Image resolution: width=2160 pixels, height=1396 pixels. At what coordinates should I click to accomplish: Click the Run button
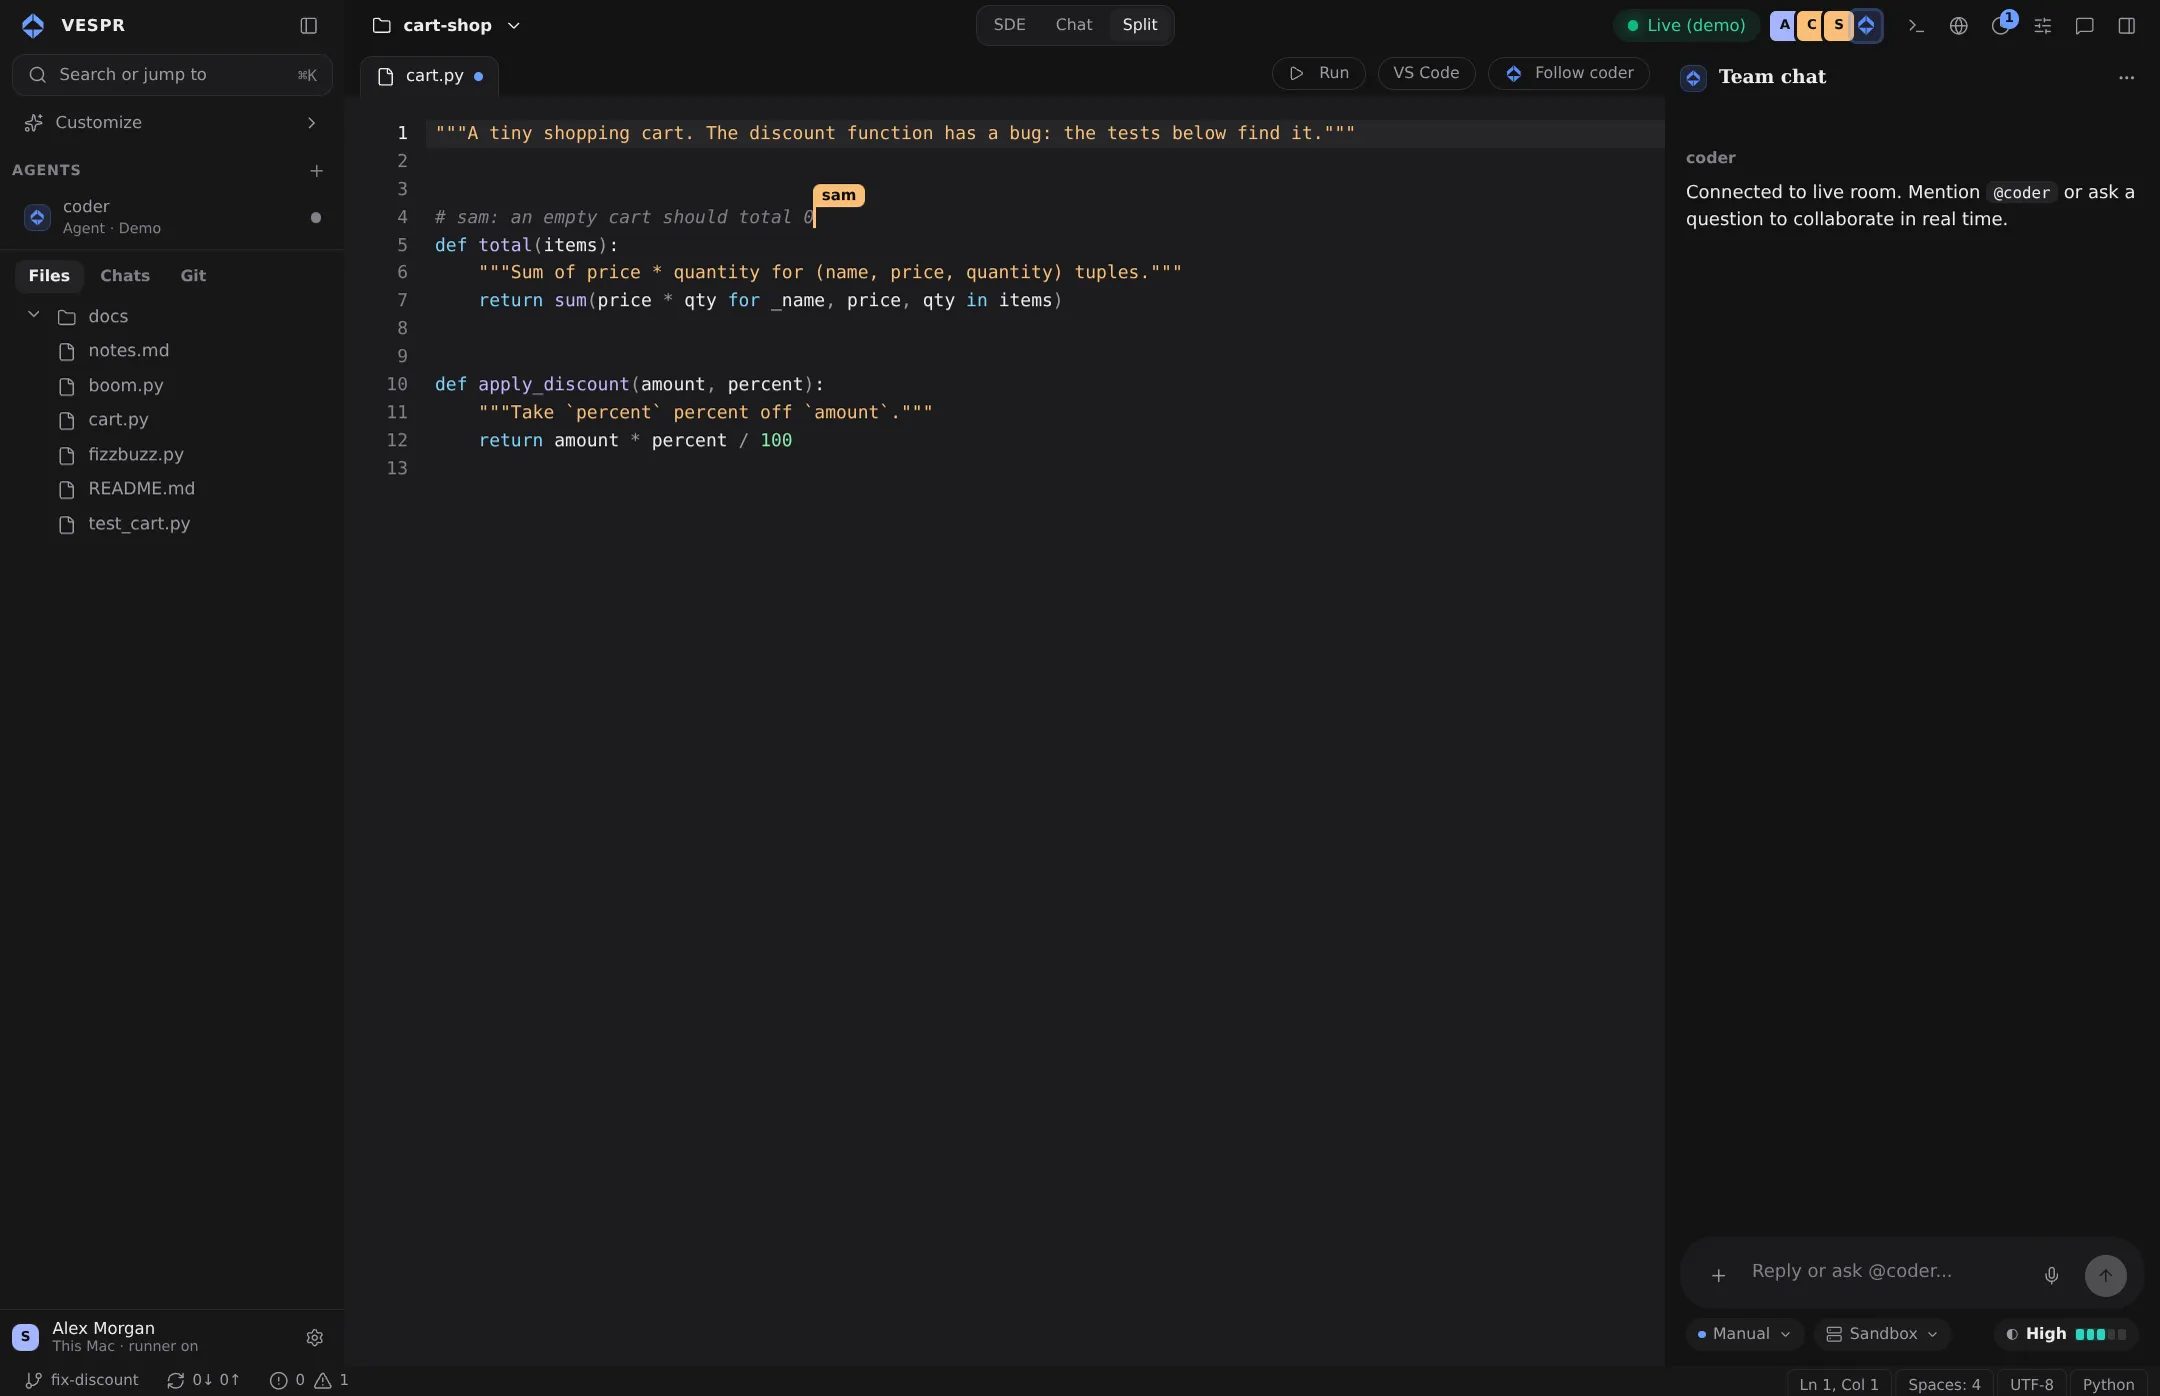(x=1319, y=73)
